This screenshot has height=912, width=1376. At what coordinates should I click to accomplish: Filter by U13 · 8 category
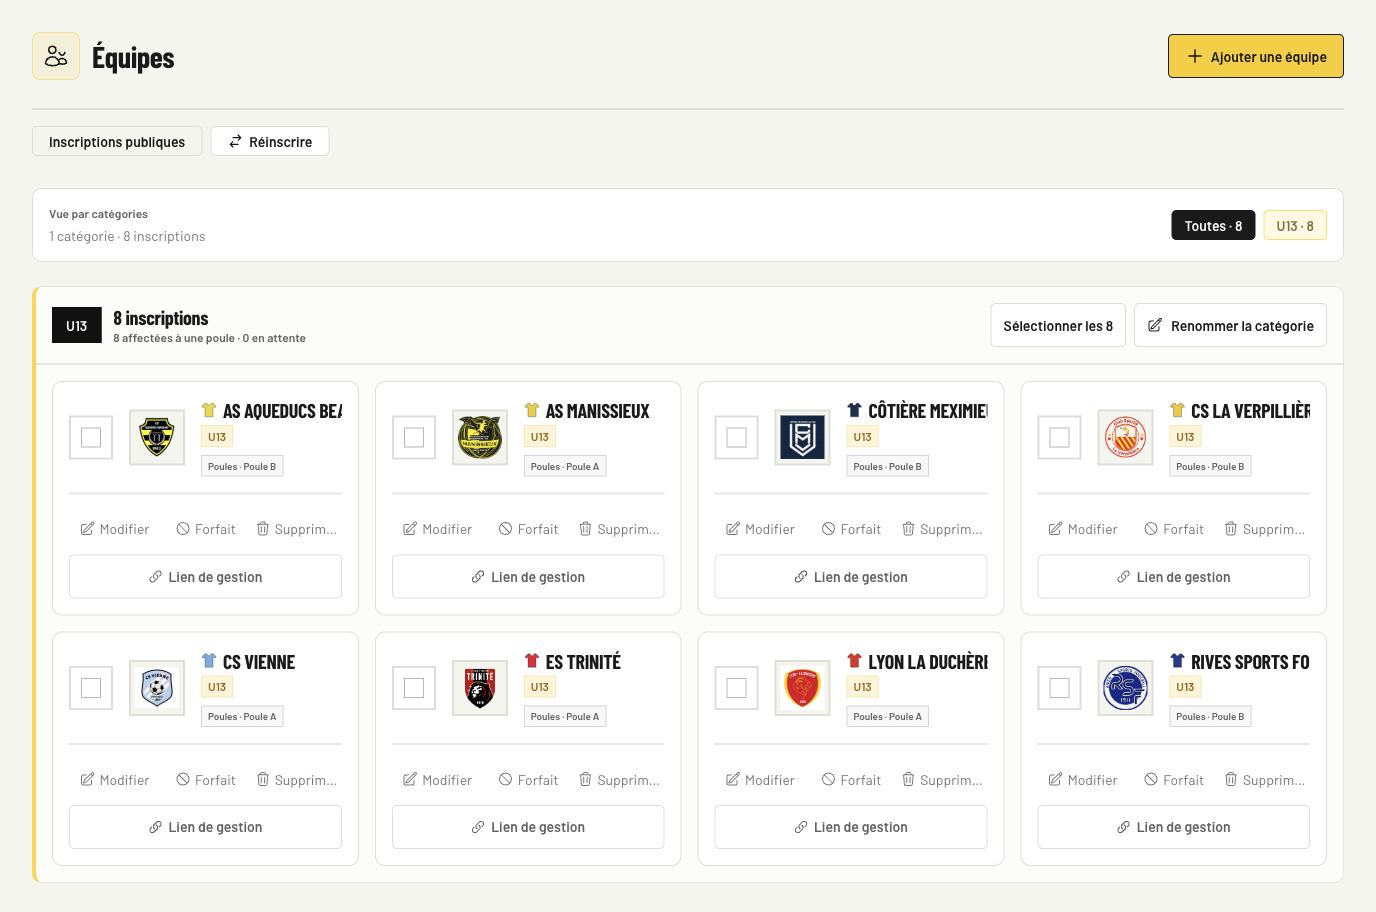click(1295, 226)
